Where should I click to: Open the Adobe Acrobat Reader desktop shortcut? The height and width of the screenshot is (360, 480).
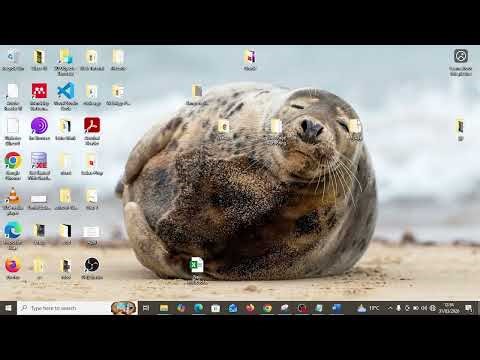click(x=92, y=130)
